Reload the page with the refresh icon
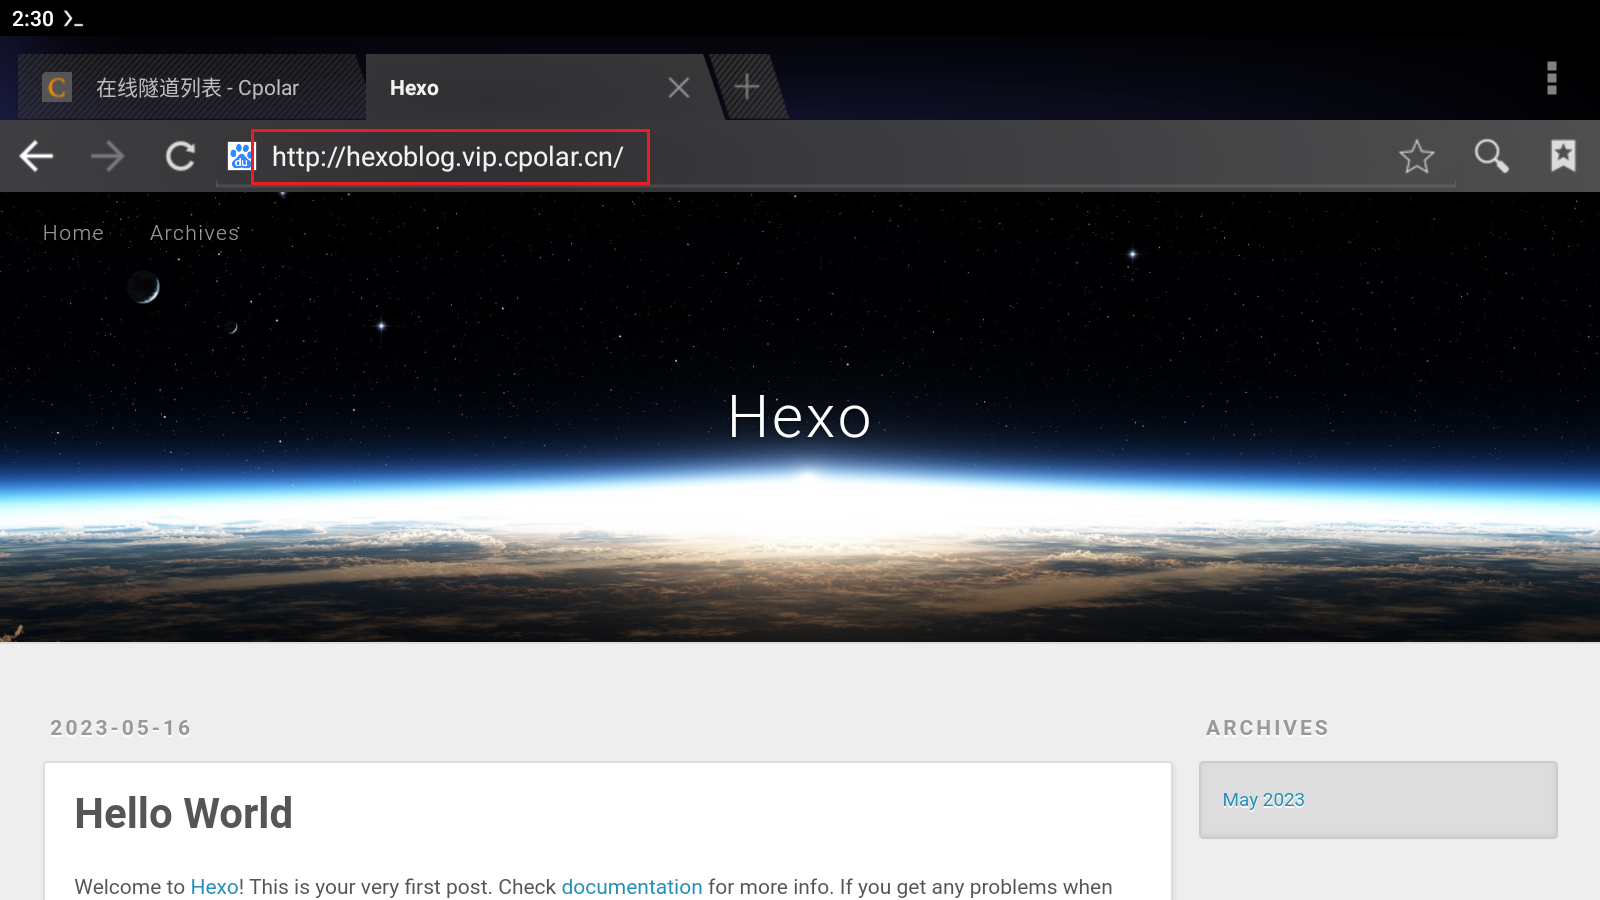1600x900 pixels. point(180,156)
